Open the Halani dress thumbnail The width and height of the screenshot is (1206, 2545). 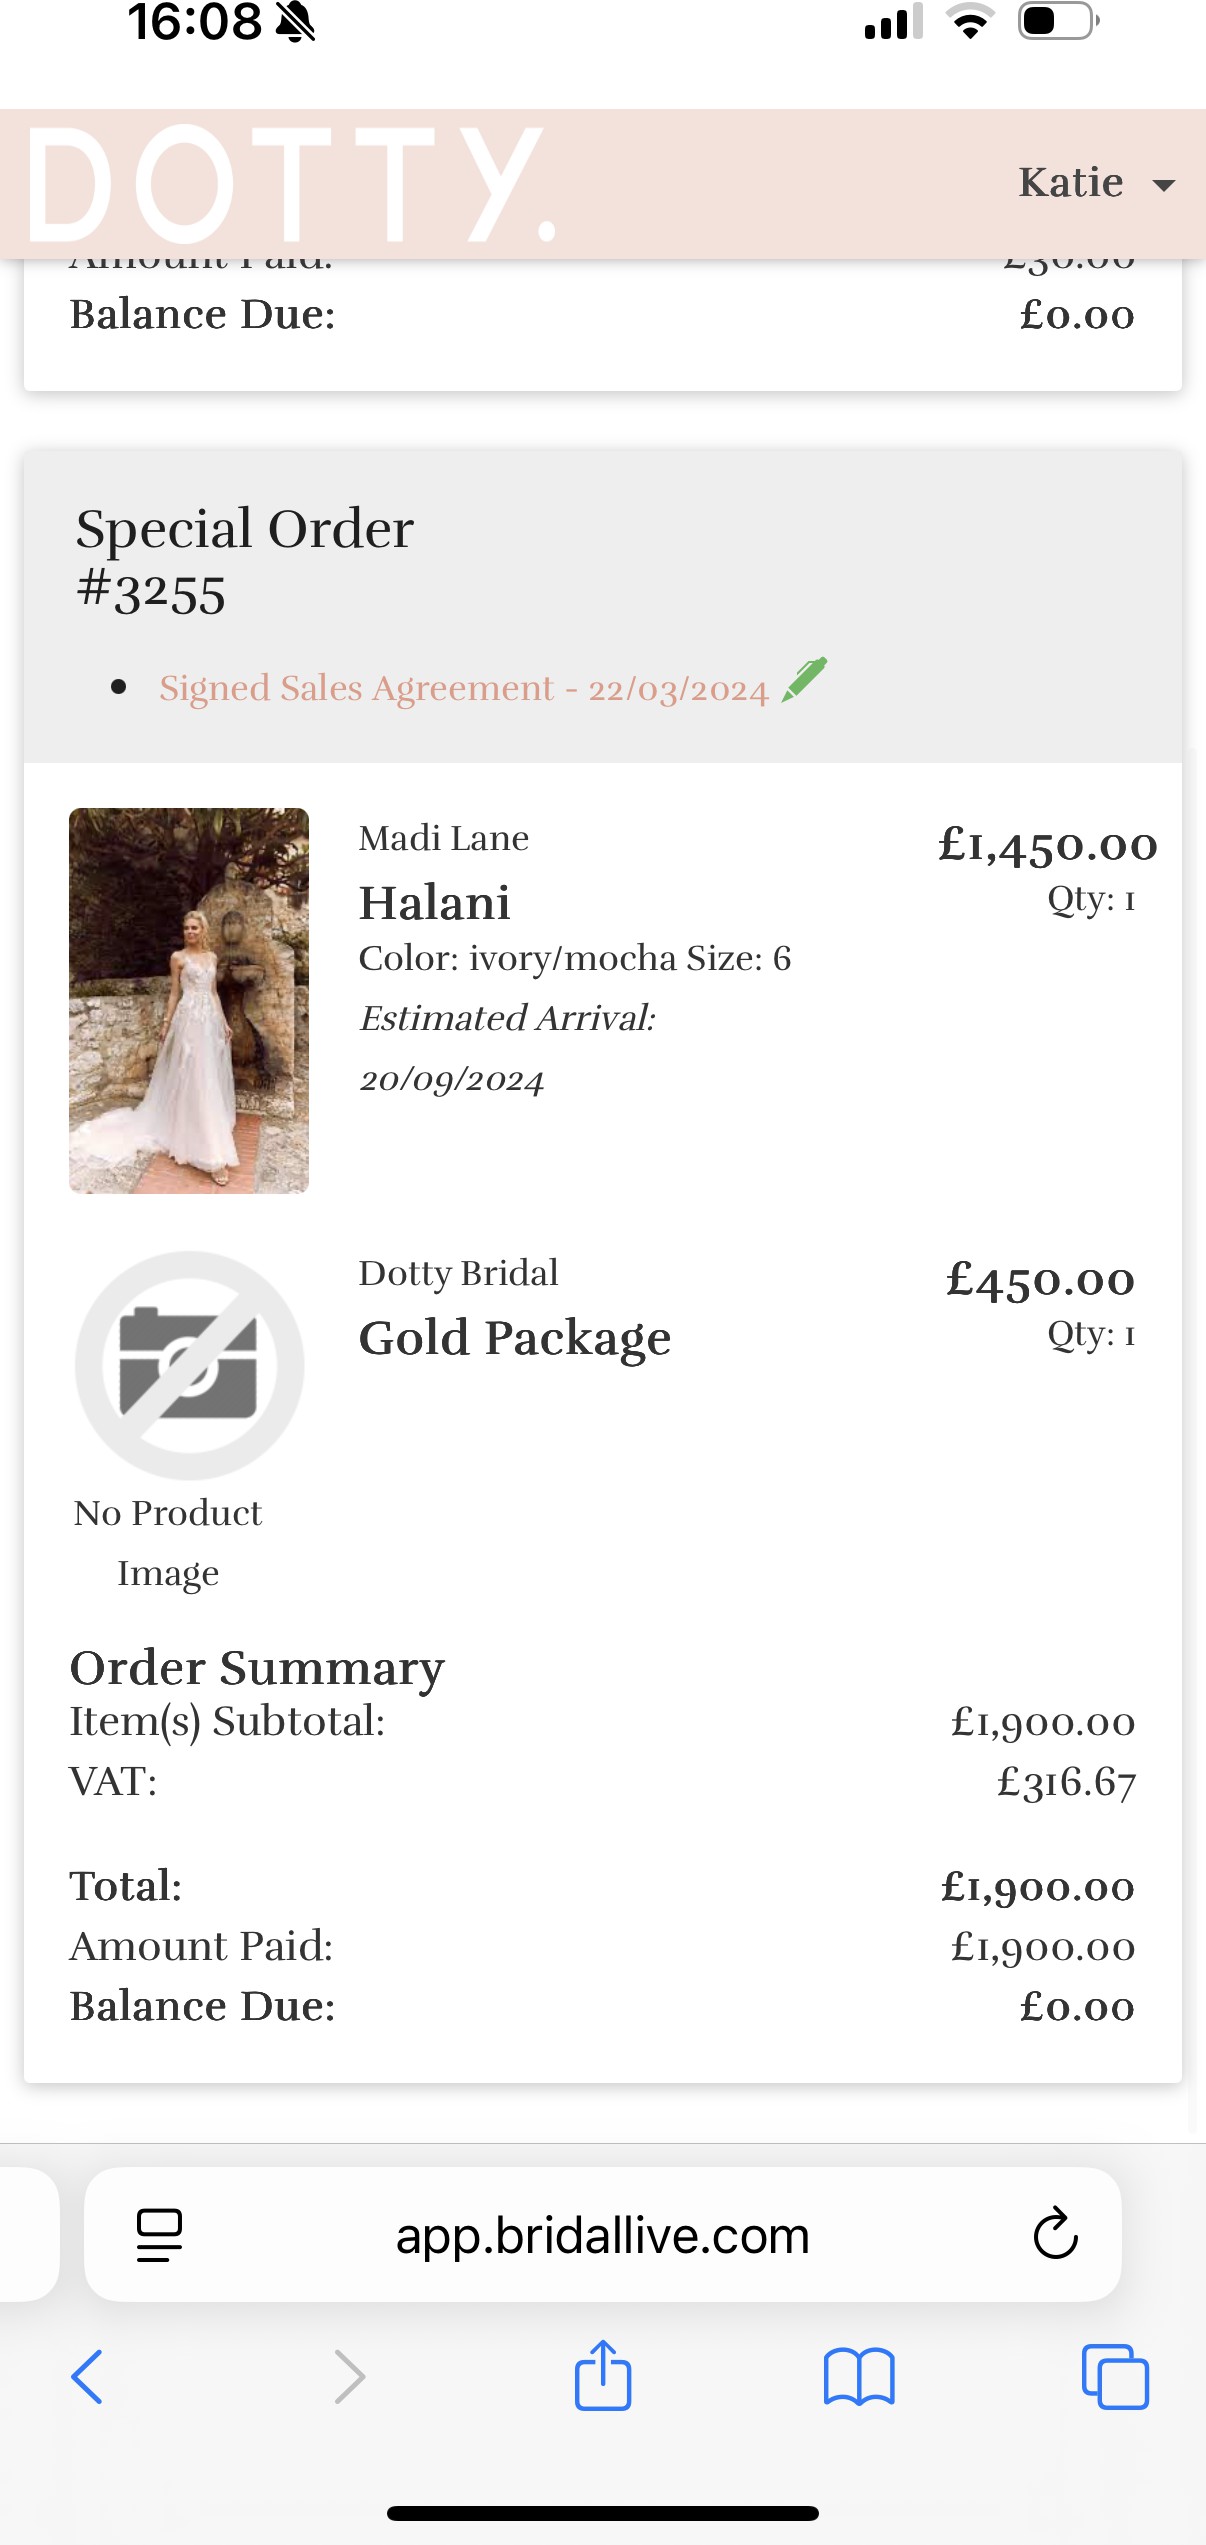pyautogui.click(x=189, y=1000)
